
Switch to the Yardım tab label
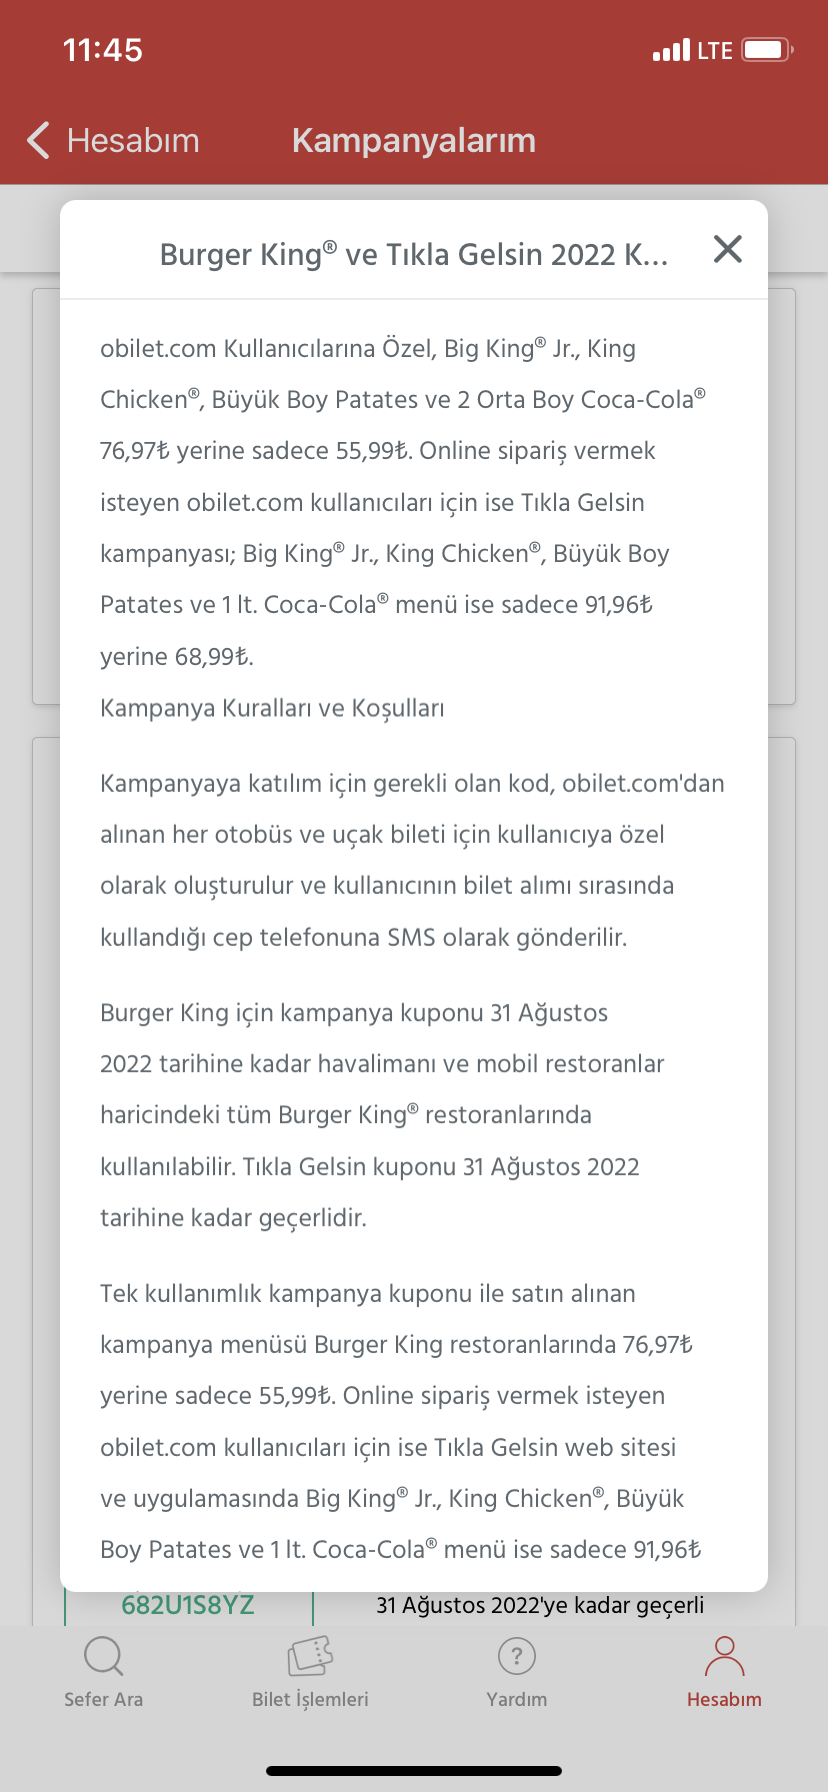[x=517, y=1699]
